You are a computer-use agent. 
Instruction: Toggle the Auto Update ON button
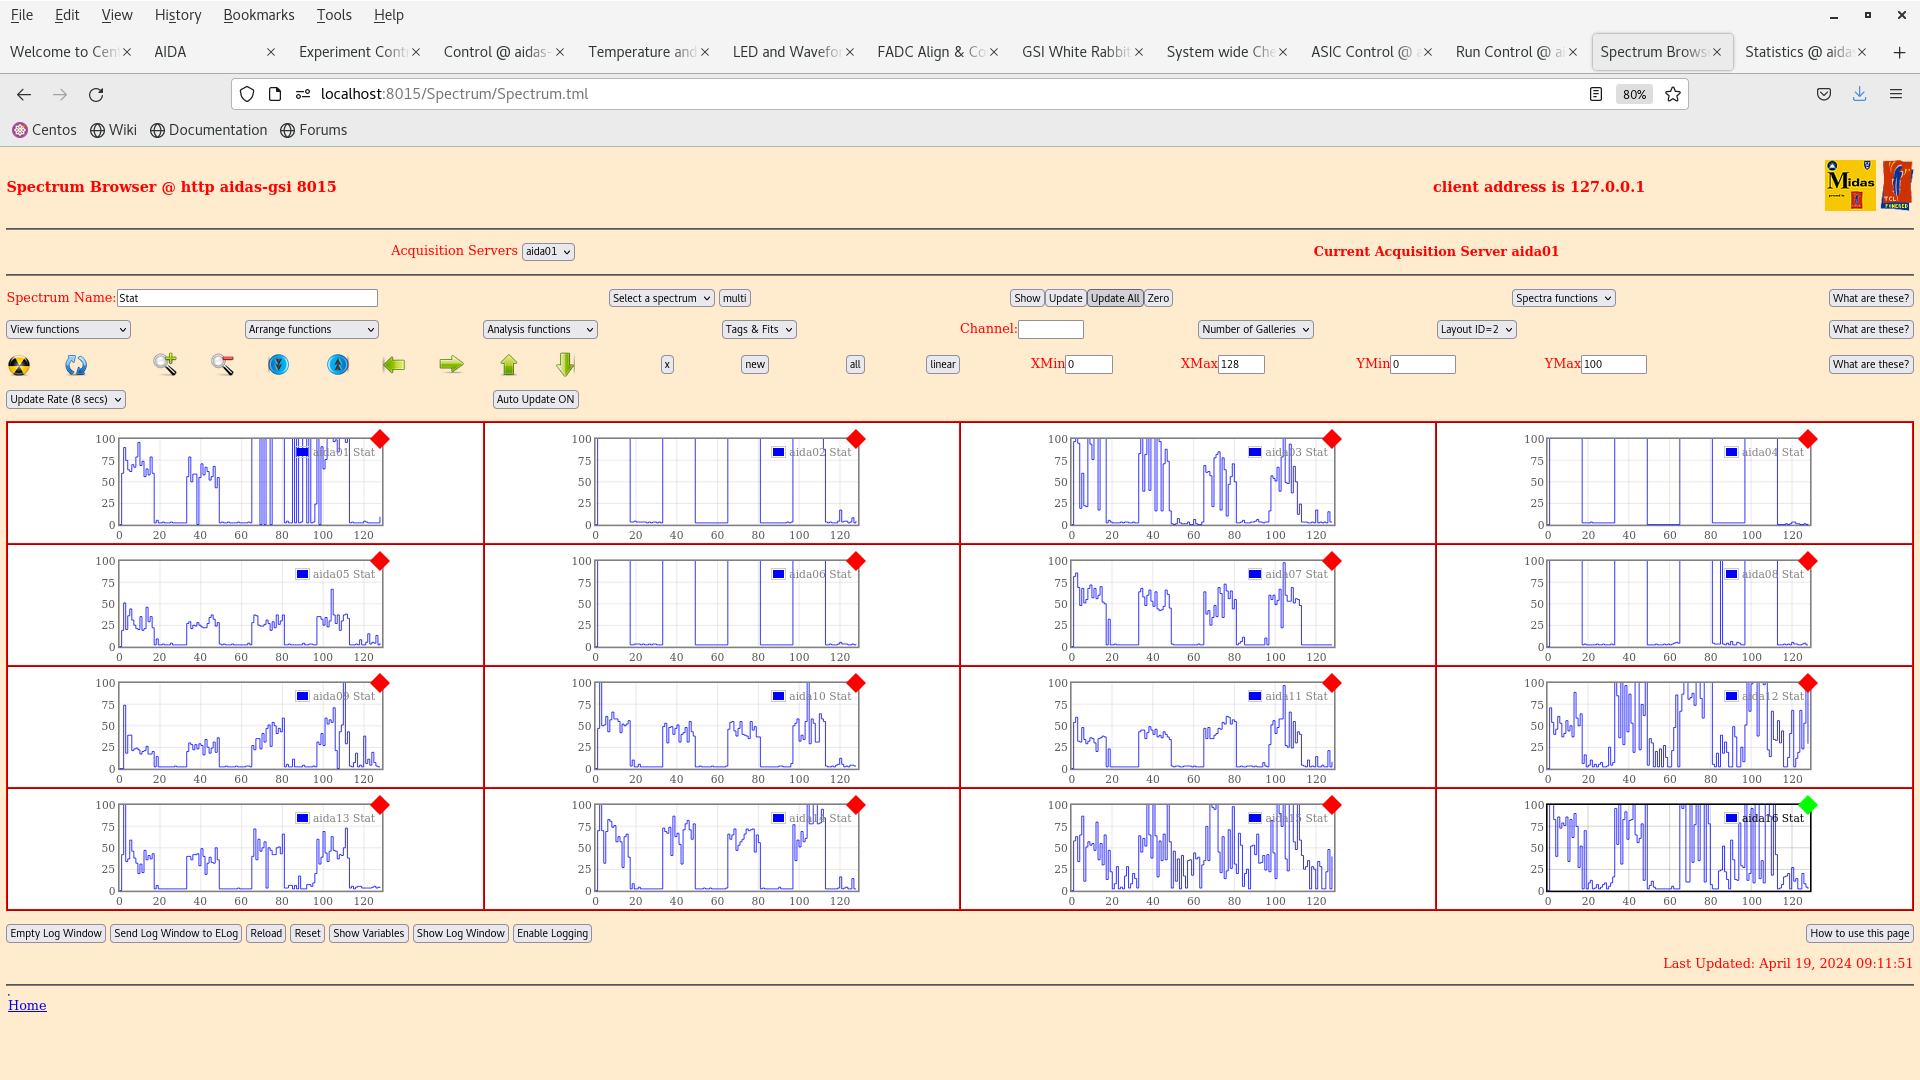(x=536, y=399)
